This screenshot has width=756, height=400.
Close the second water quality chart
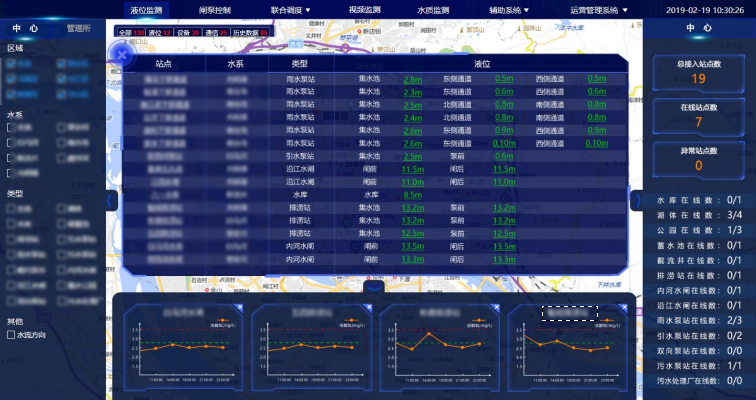(367, 308)
